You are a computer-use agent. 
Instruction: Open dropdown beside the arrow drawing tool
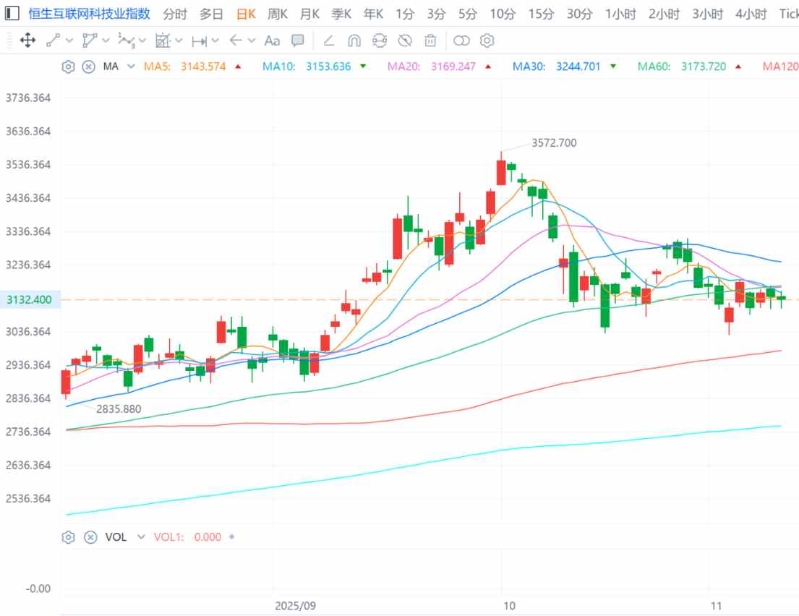252,41
